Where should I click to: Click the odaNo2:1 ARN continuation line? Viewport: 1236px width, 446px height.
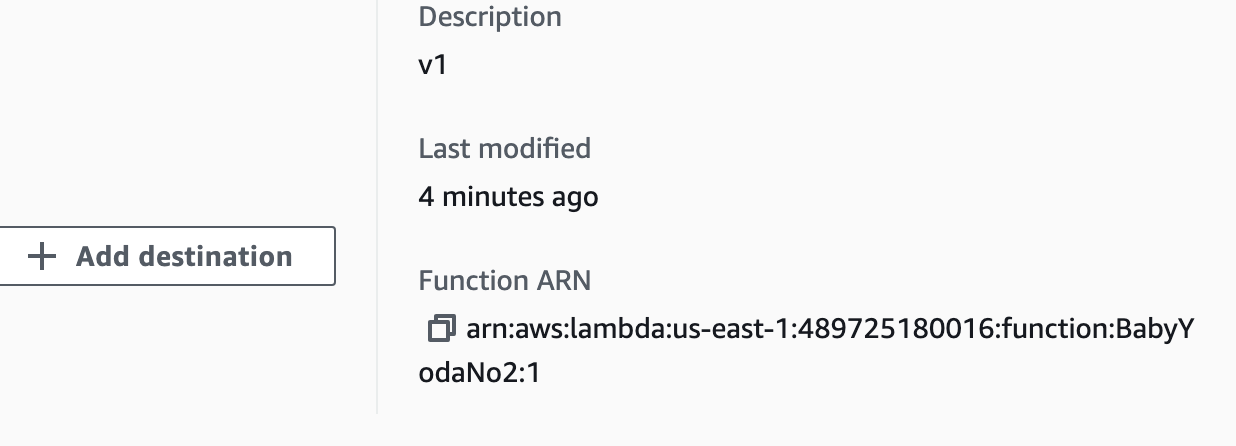(x=479, y=374)
